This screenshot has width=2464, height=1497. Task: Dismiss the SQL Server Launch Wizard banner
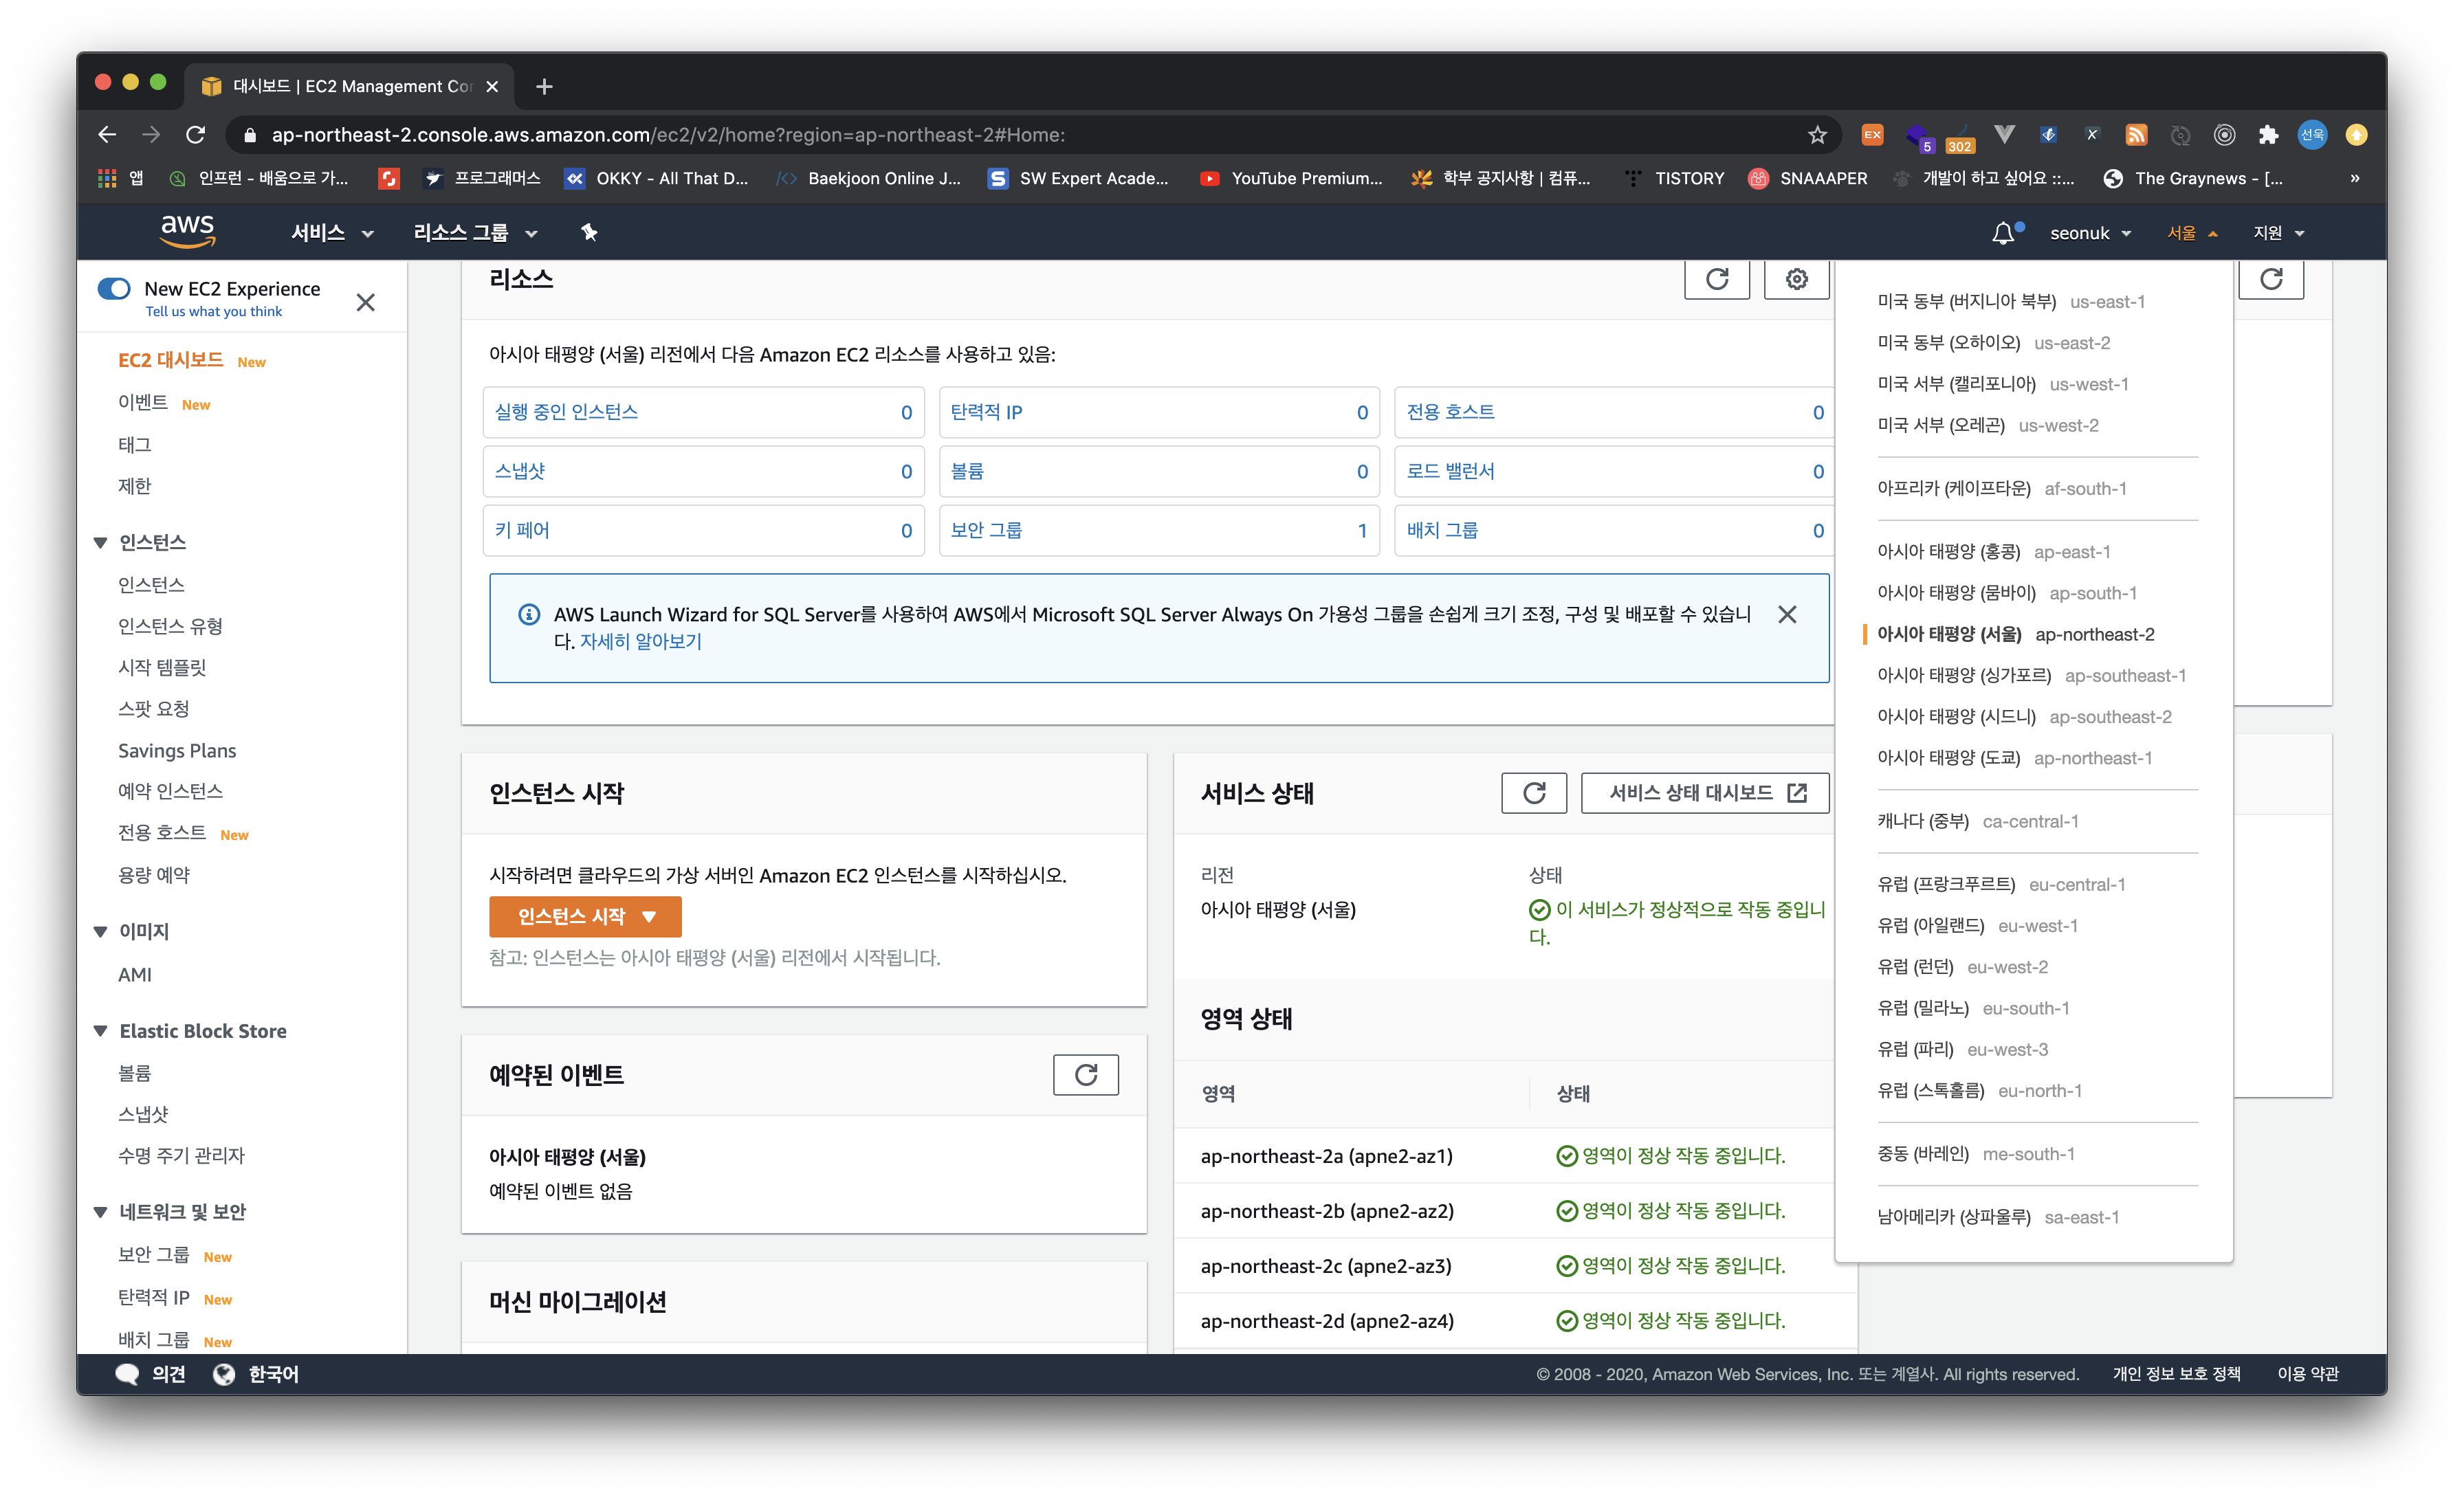tap(1787, 614)
